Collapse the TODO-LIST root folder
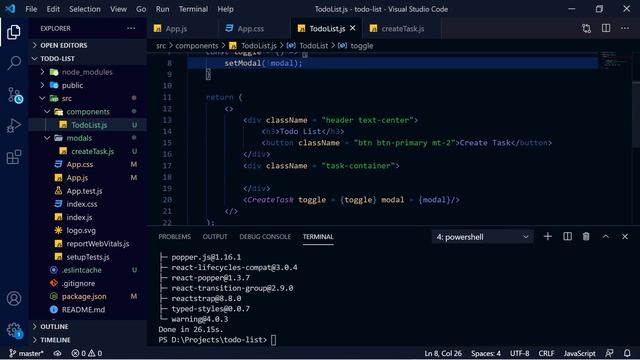The width and height of the screenshot is (640, 360). pos(57,59)
